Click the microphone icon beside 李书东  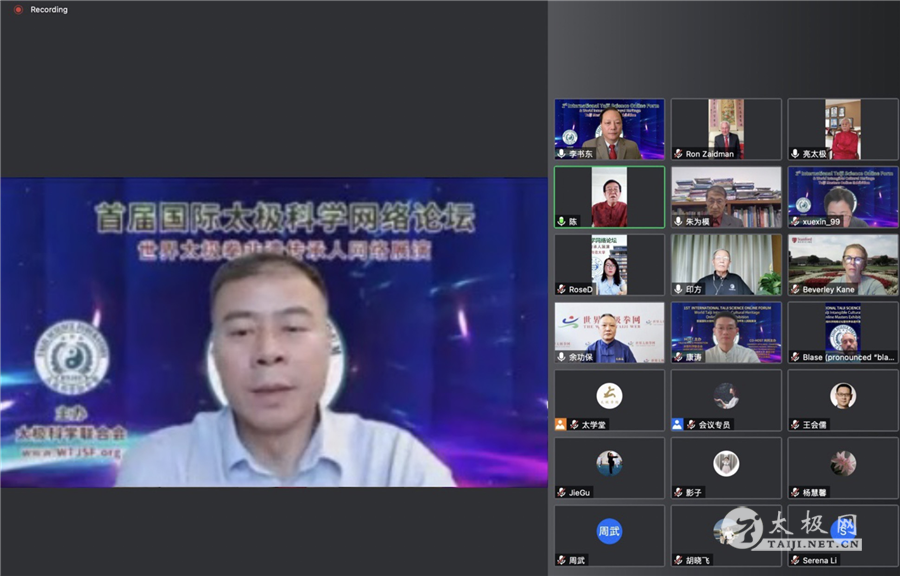[562, 154]
